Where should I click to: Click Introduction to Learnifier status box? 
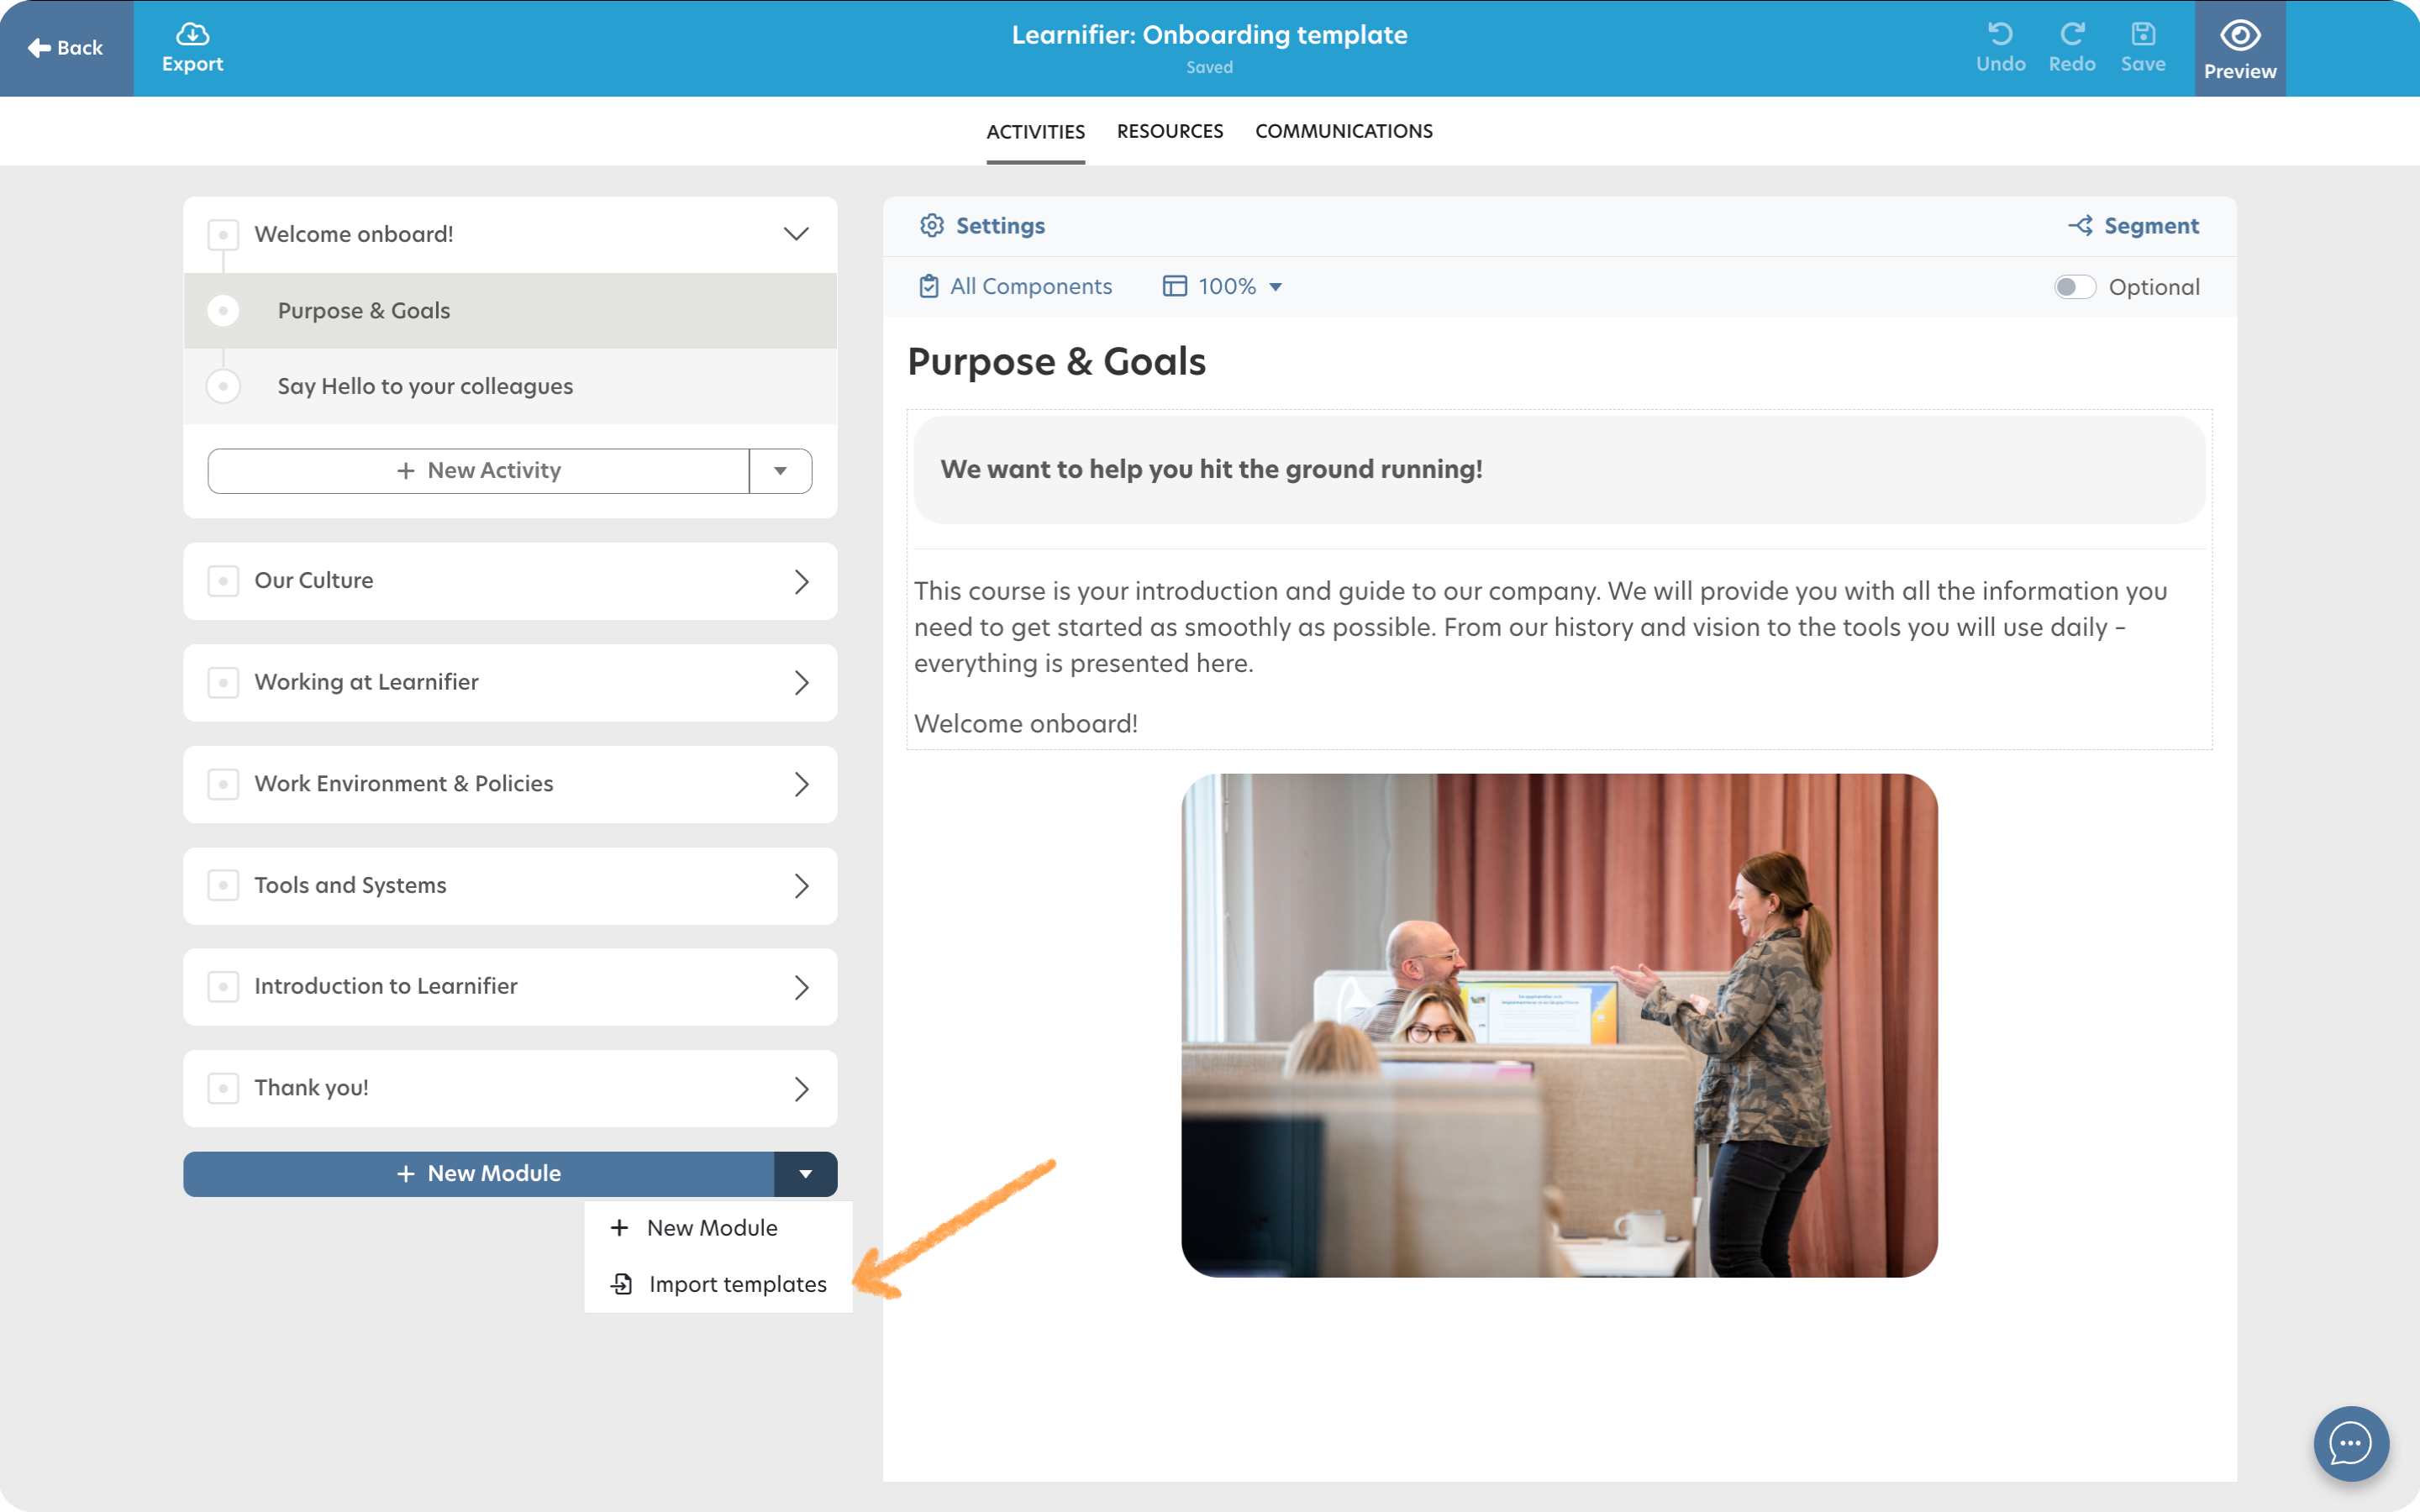(223, 987)
